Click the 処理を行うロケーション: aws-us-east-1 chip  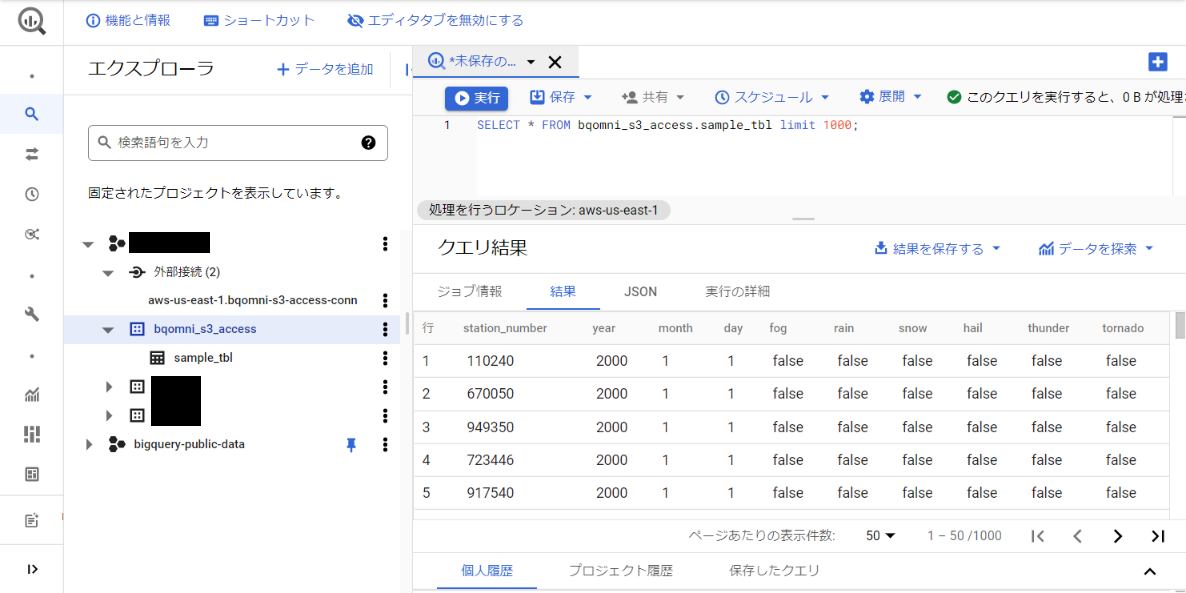pyautogui.click(x=543, y=210)
